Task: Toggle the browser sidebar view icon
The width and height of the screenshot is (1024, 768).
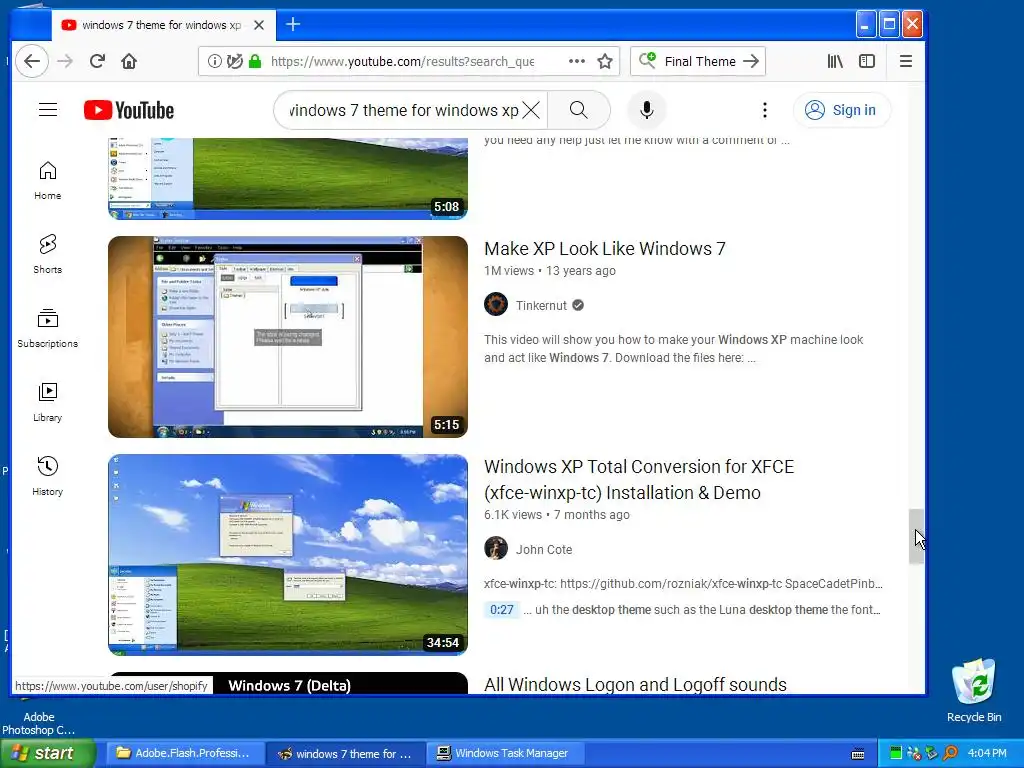Action: (x=867, y=61)
